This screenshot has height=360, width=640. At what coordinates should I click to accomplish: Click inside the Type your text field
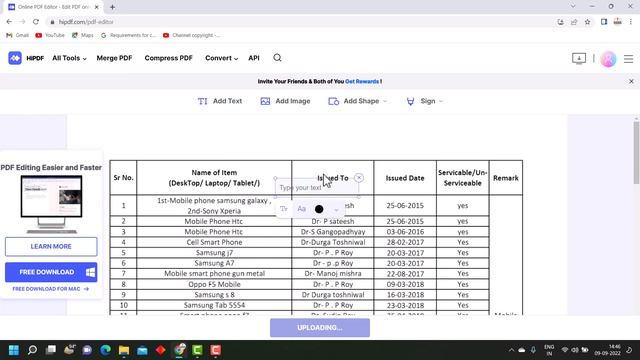click(x=317, y=188)
